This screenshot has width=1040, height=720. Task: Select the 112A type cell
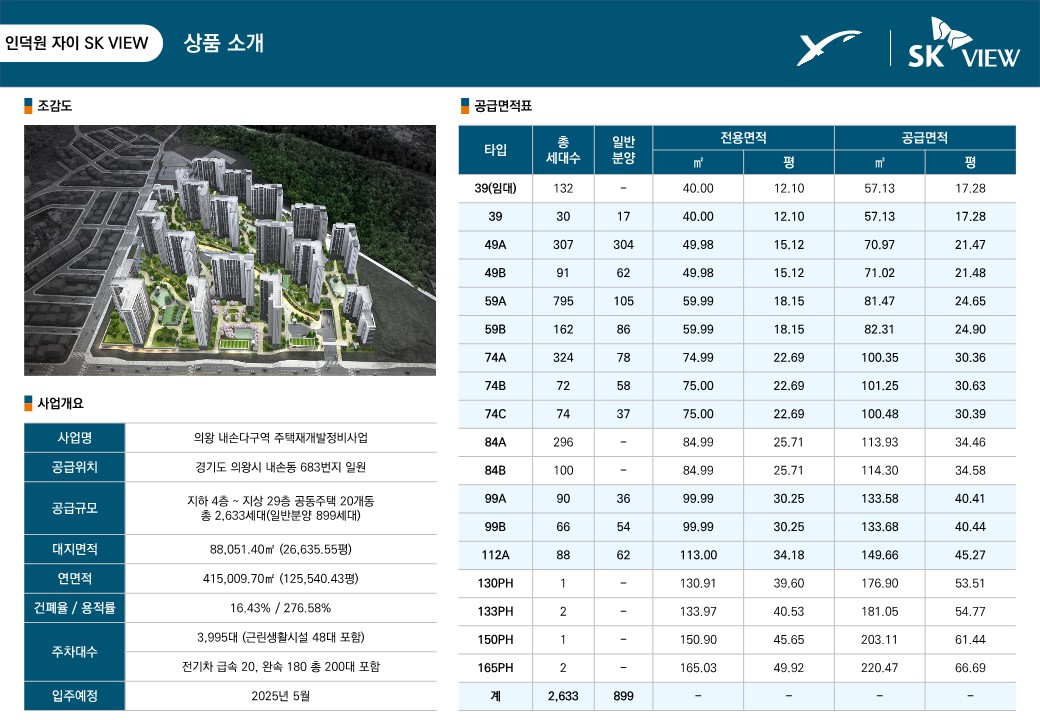tap(495, 555)
